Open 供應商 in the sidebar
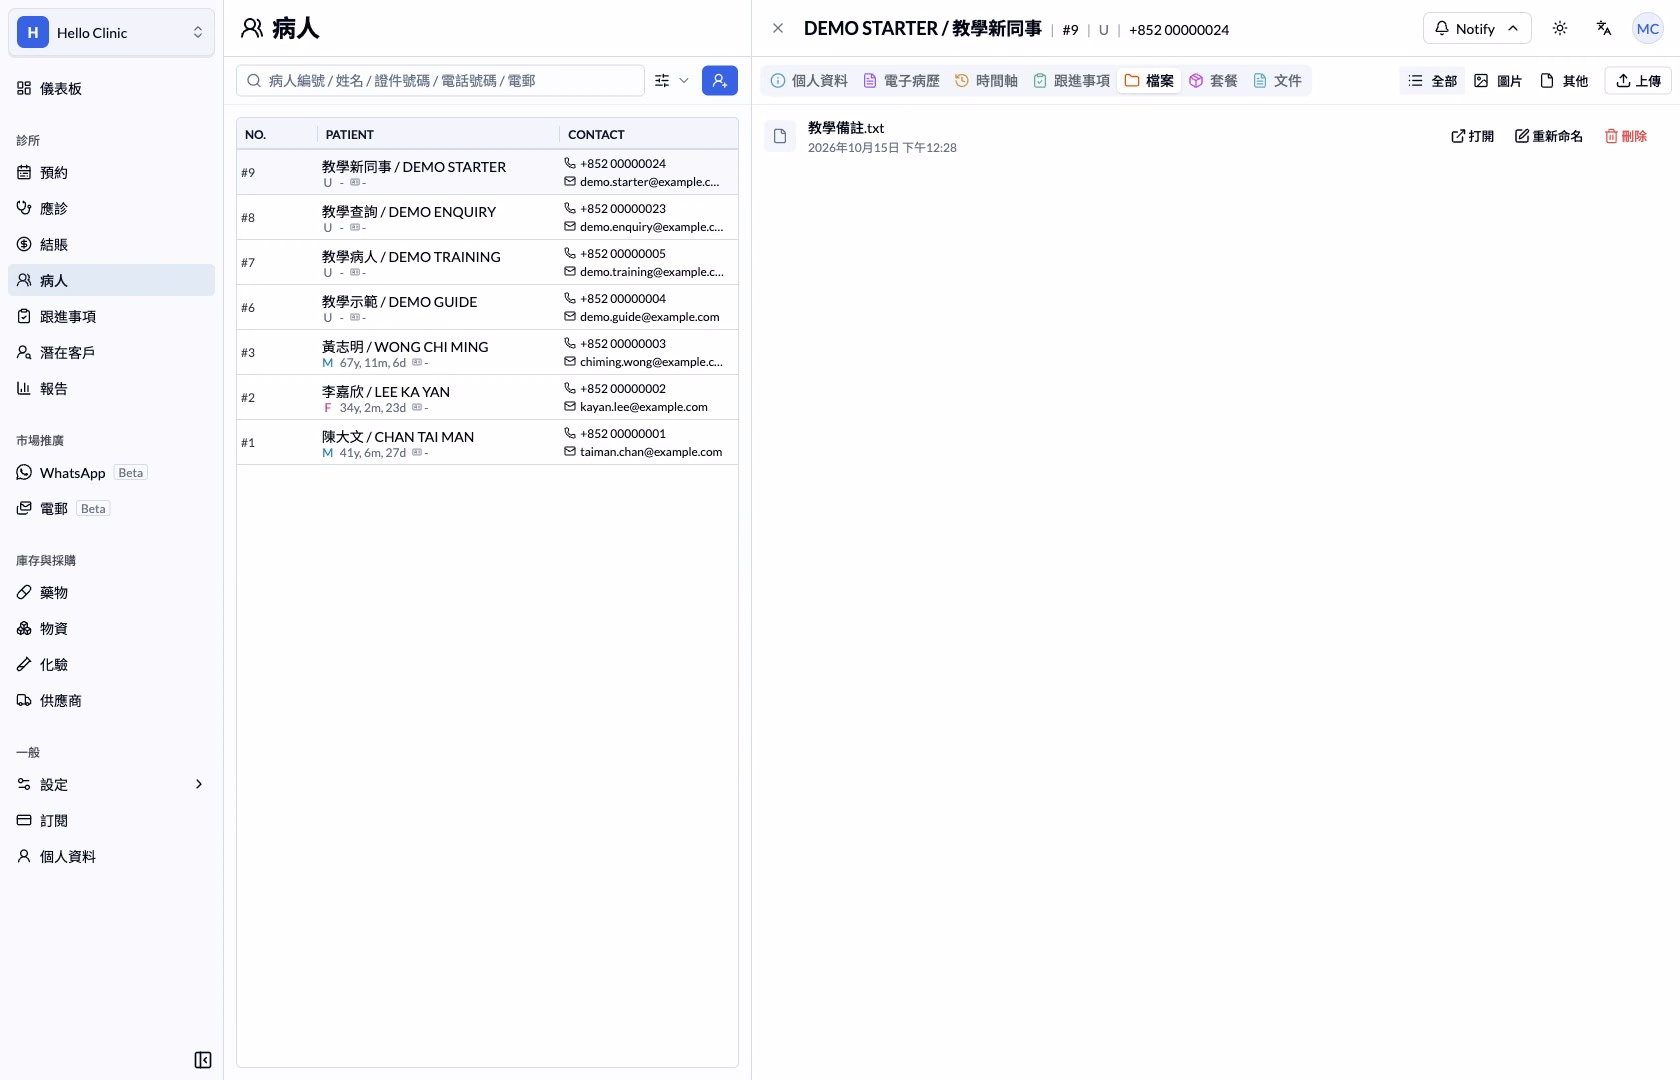Viewport: 1680px width, 1080px height. pos(111,701)
